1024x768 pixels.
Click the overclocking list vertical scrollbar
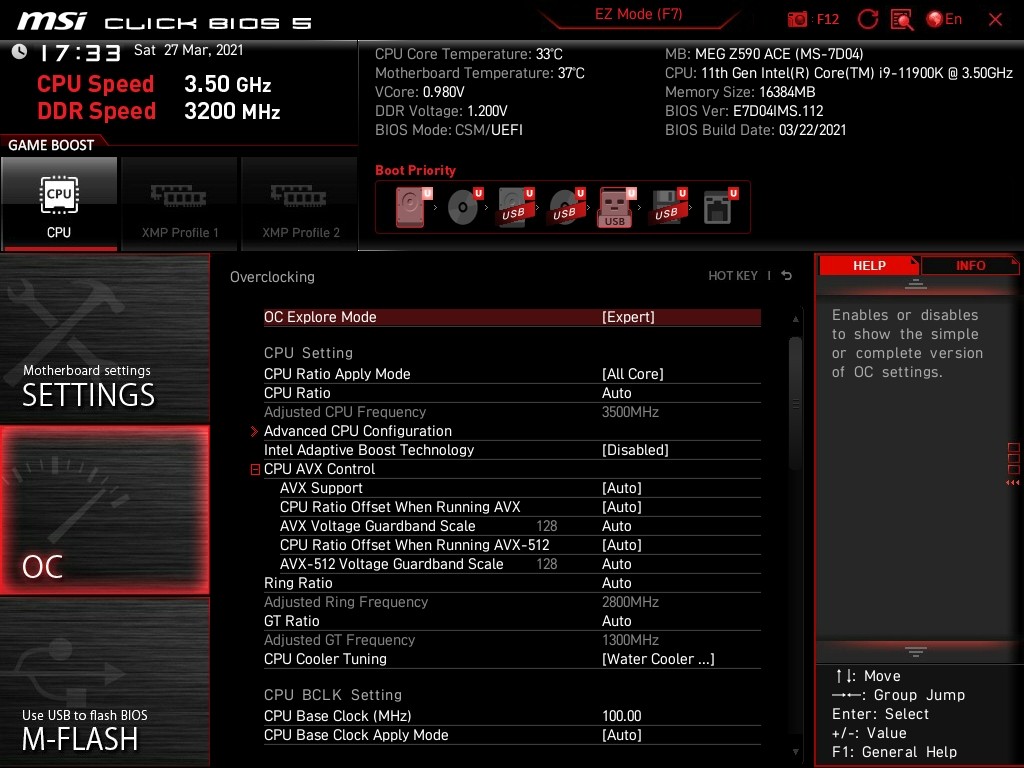[795, 400]
